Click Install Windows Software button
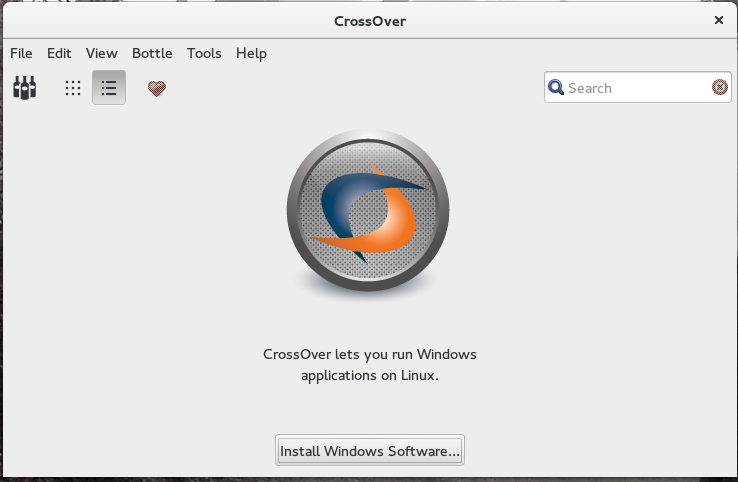This screenshot has height=482, width=738. tap(370, 450)
